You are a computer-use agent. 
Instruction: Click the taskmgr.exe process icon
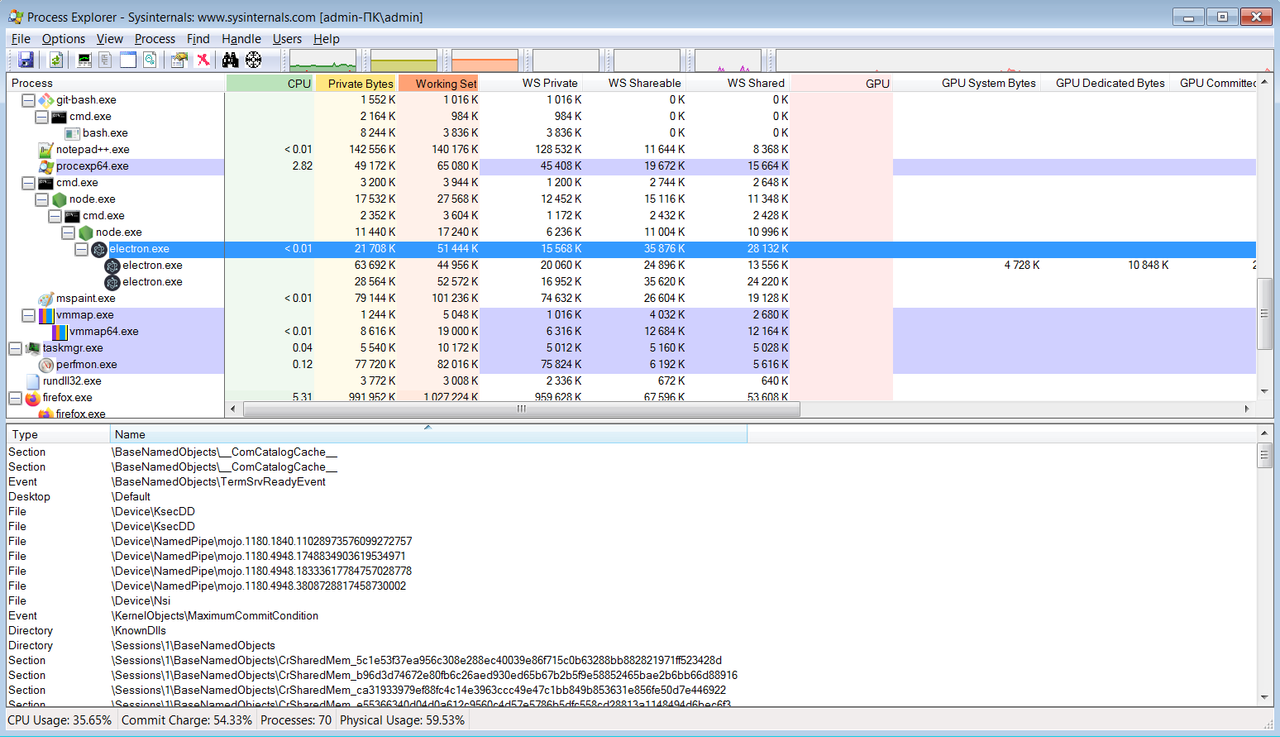click(33, 348)
